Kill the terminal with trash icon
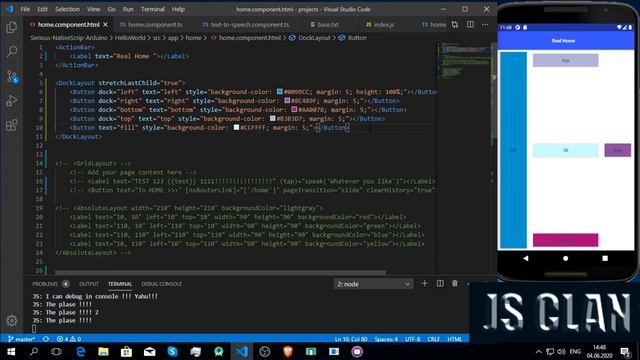Image resolution: width=640 pixels, height=360 pixels. [x=455, y=284]
